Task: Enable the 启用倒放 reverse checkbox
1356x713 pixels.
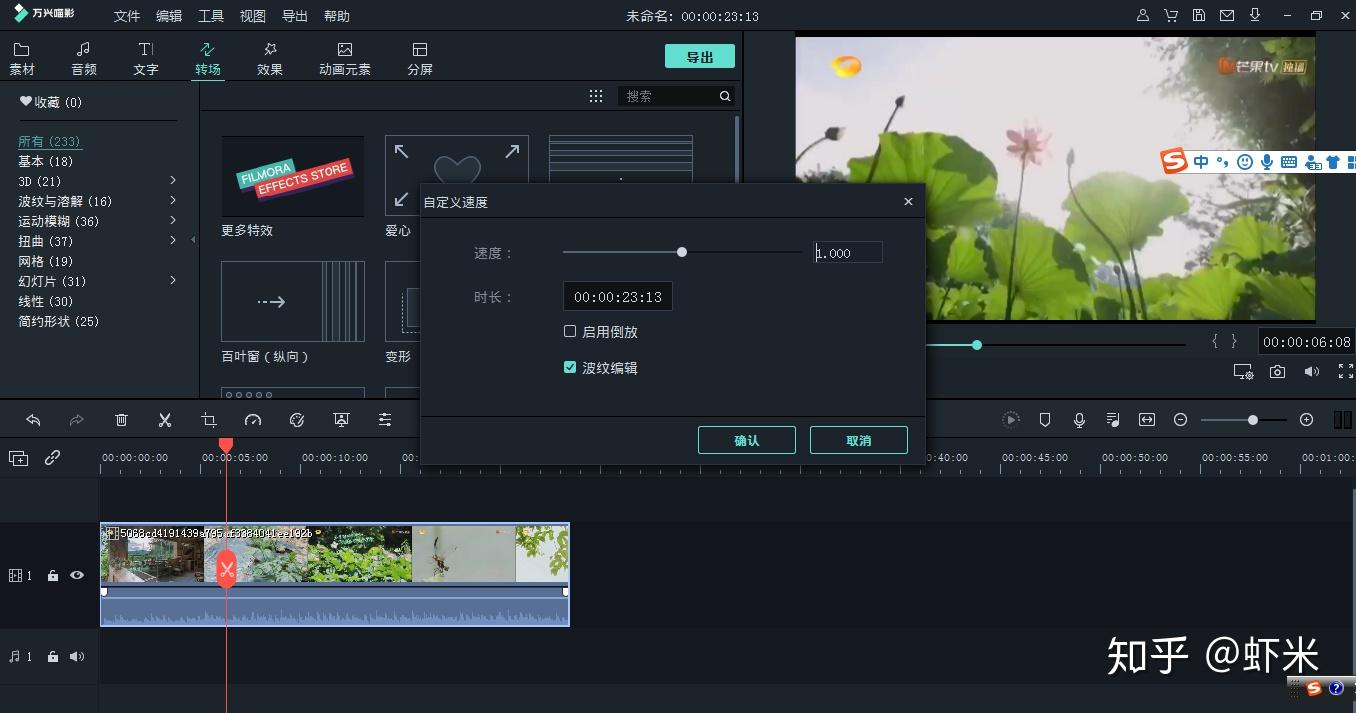Action: coord(570,331)
